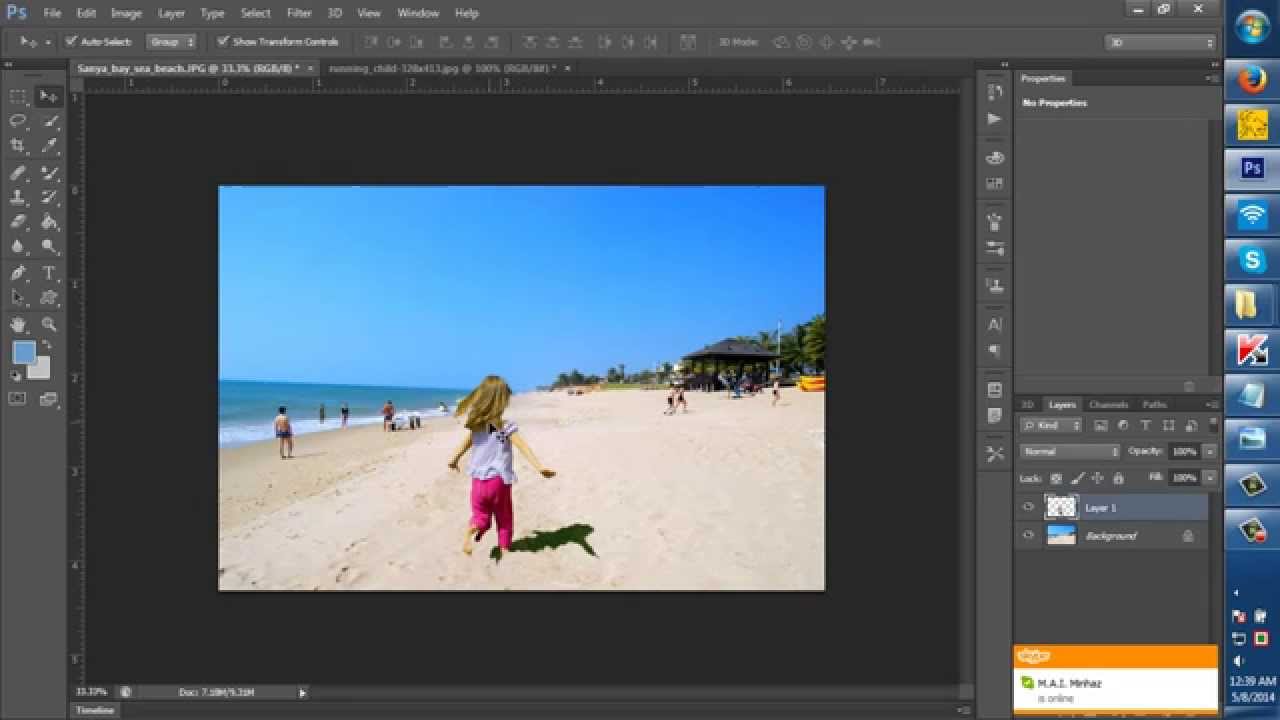
Task: Open Firefox from the Windows taskbar
Action: [x=1252, y=81]
